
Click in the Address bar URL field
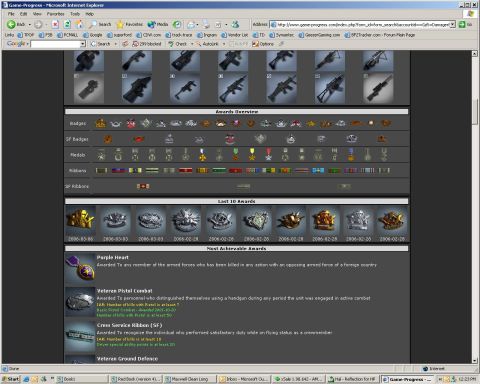pos(360,24)
